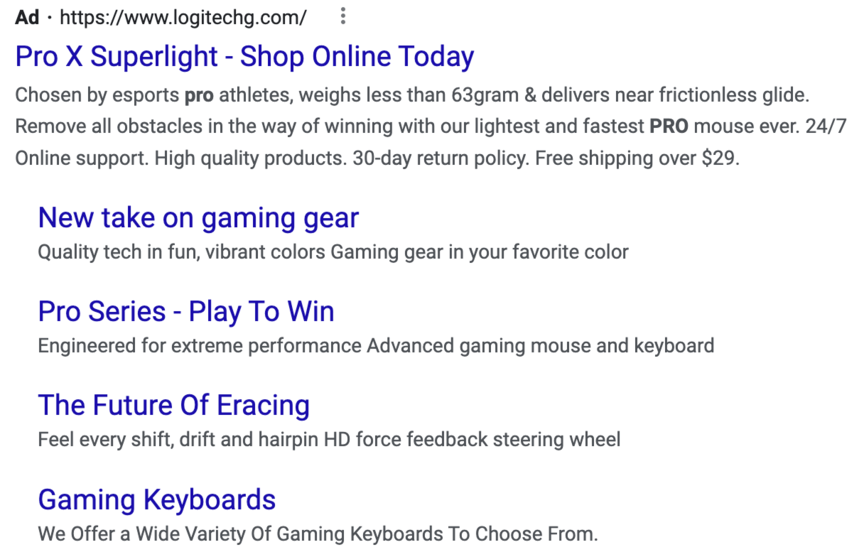Click the 'Free shipping over $29' text
The height and width of the screenshot is (557, 864).
(637, 160)
